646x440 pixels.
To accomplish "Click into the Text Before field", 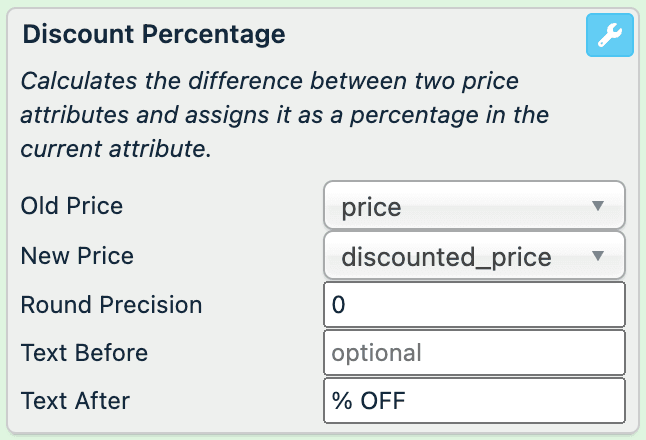I will (474, 352).
